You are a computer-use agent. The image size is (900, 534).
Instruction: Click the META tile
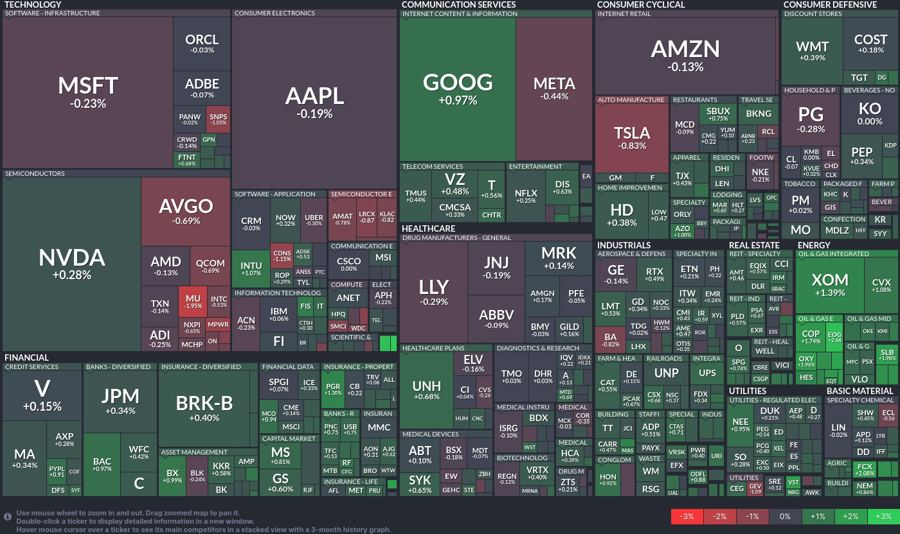[554, 90]
